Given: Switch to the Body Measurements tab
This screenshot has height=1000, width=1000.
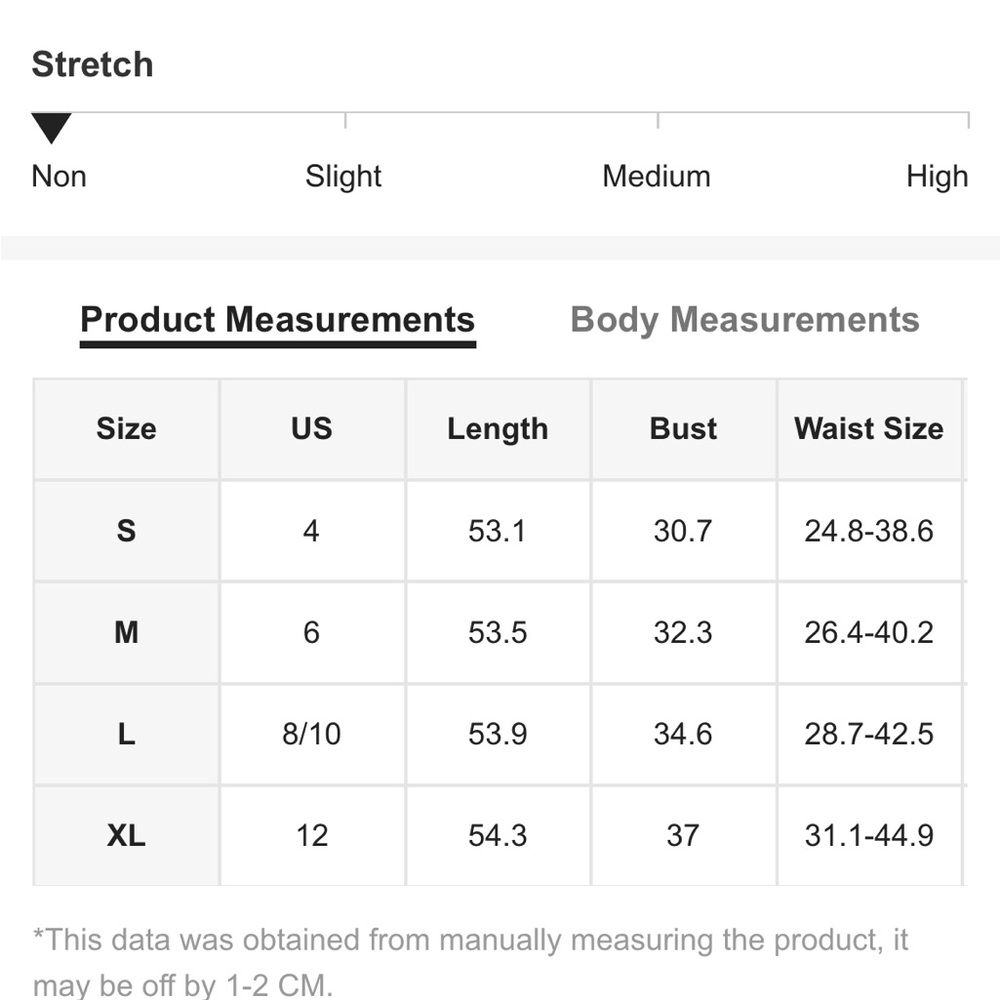Looking at the screenshot, I should [x=744, y=320].
